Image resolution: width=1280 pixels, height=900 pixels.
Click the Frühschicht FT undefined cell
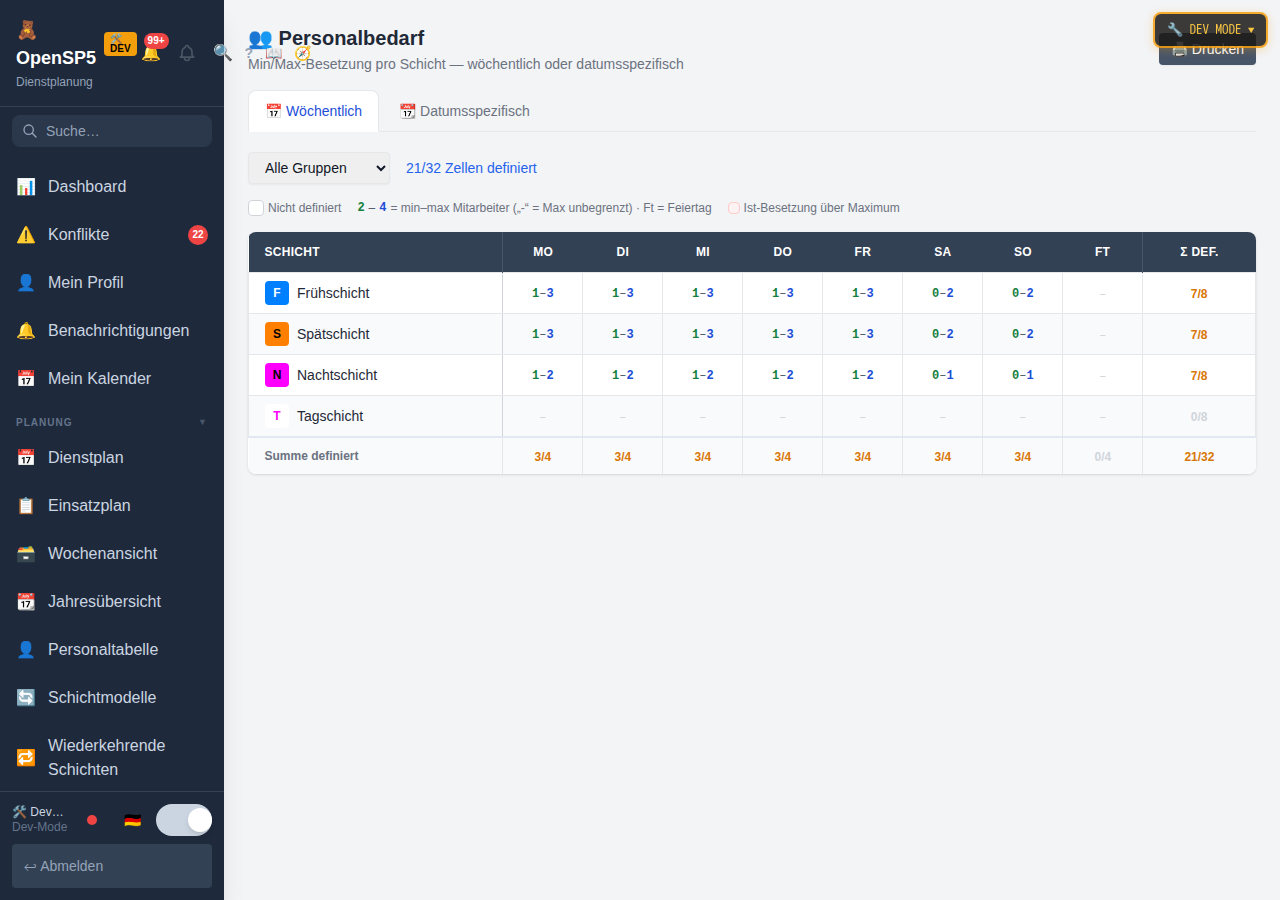pyautogui.click(x=1103, y=293)
